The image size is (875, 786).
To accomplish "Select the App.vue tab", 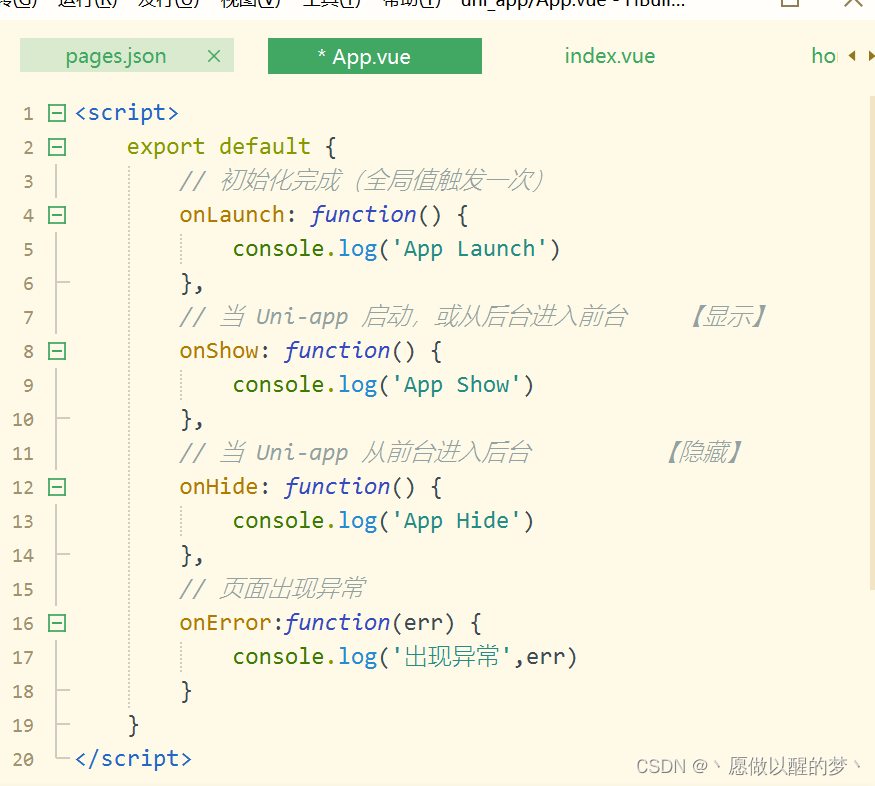I will click(374, 56).
